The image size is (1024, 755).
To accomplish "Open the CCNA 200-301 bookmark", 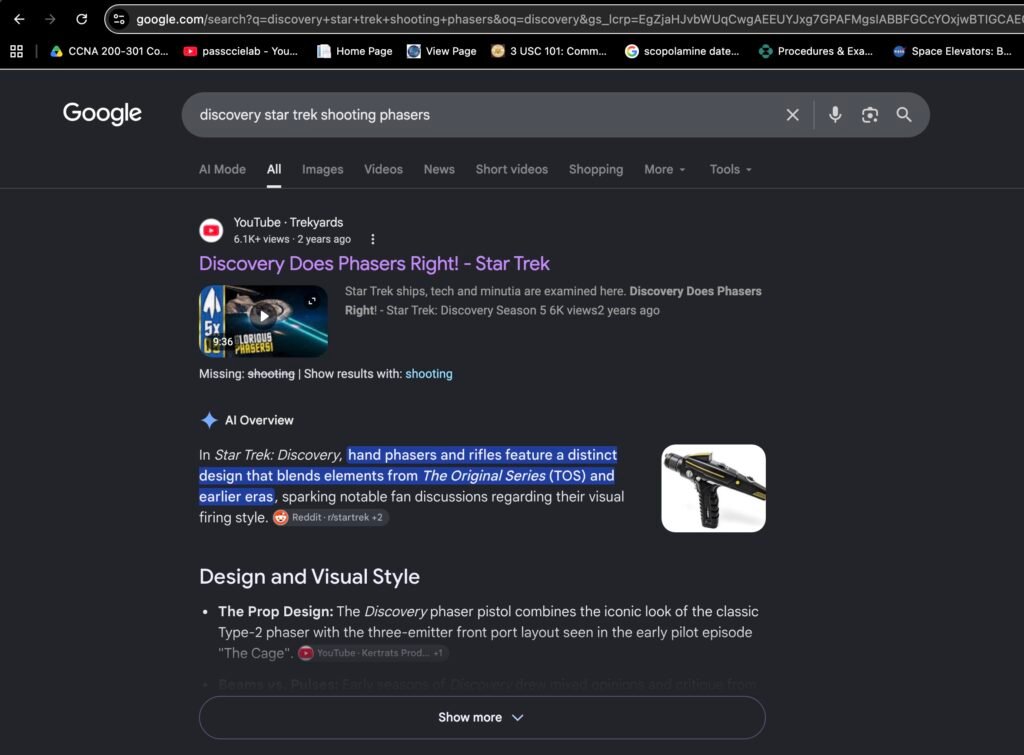I will pyautogui.click(x=110, y=51).
